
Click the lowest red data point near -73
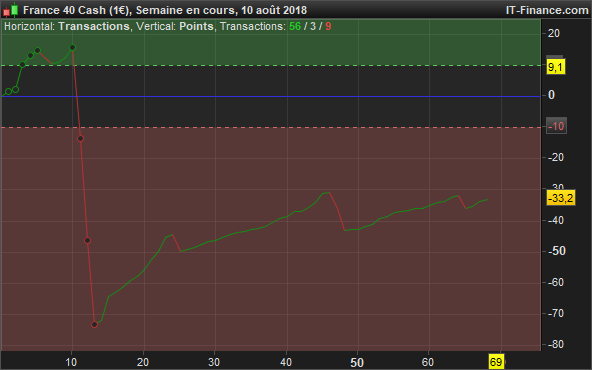(94, 324)
